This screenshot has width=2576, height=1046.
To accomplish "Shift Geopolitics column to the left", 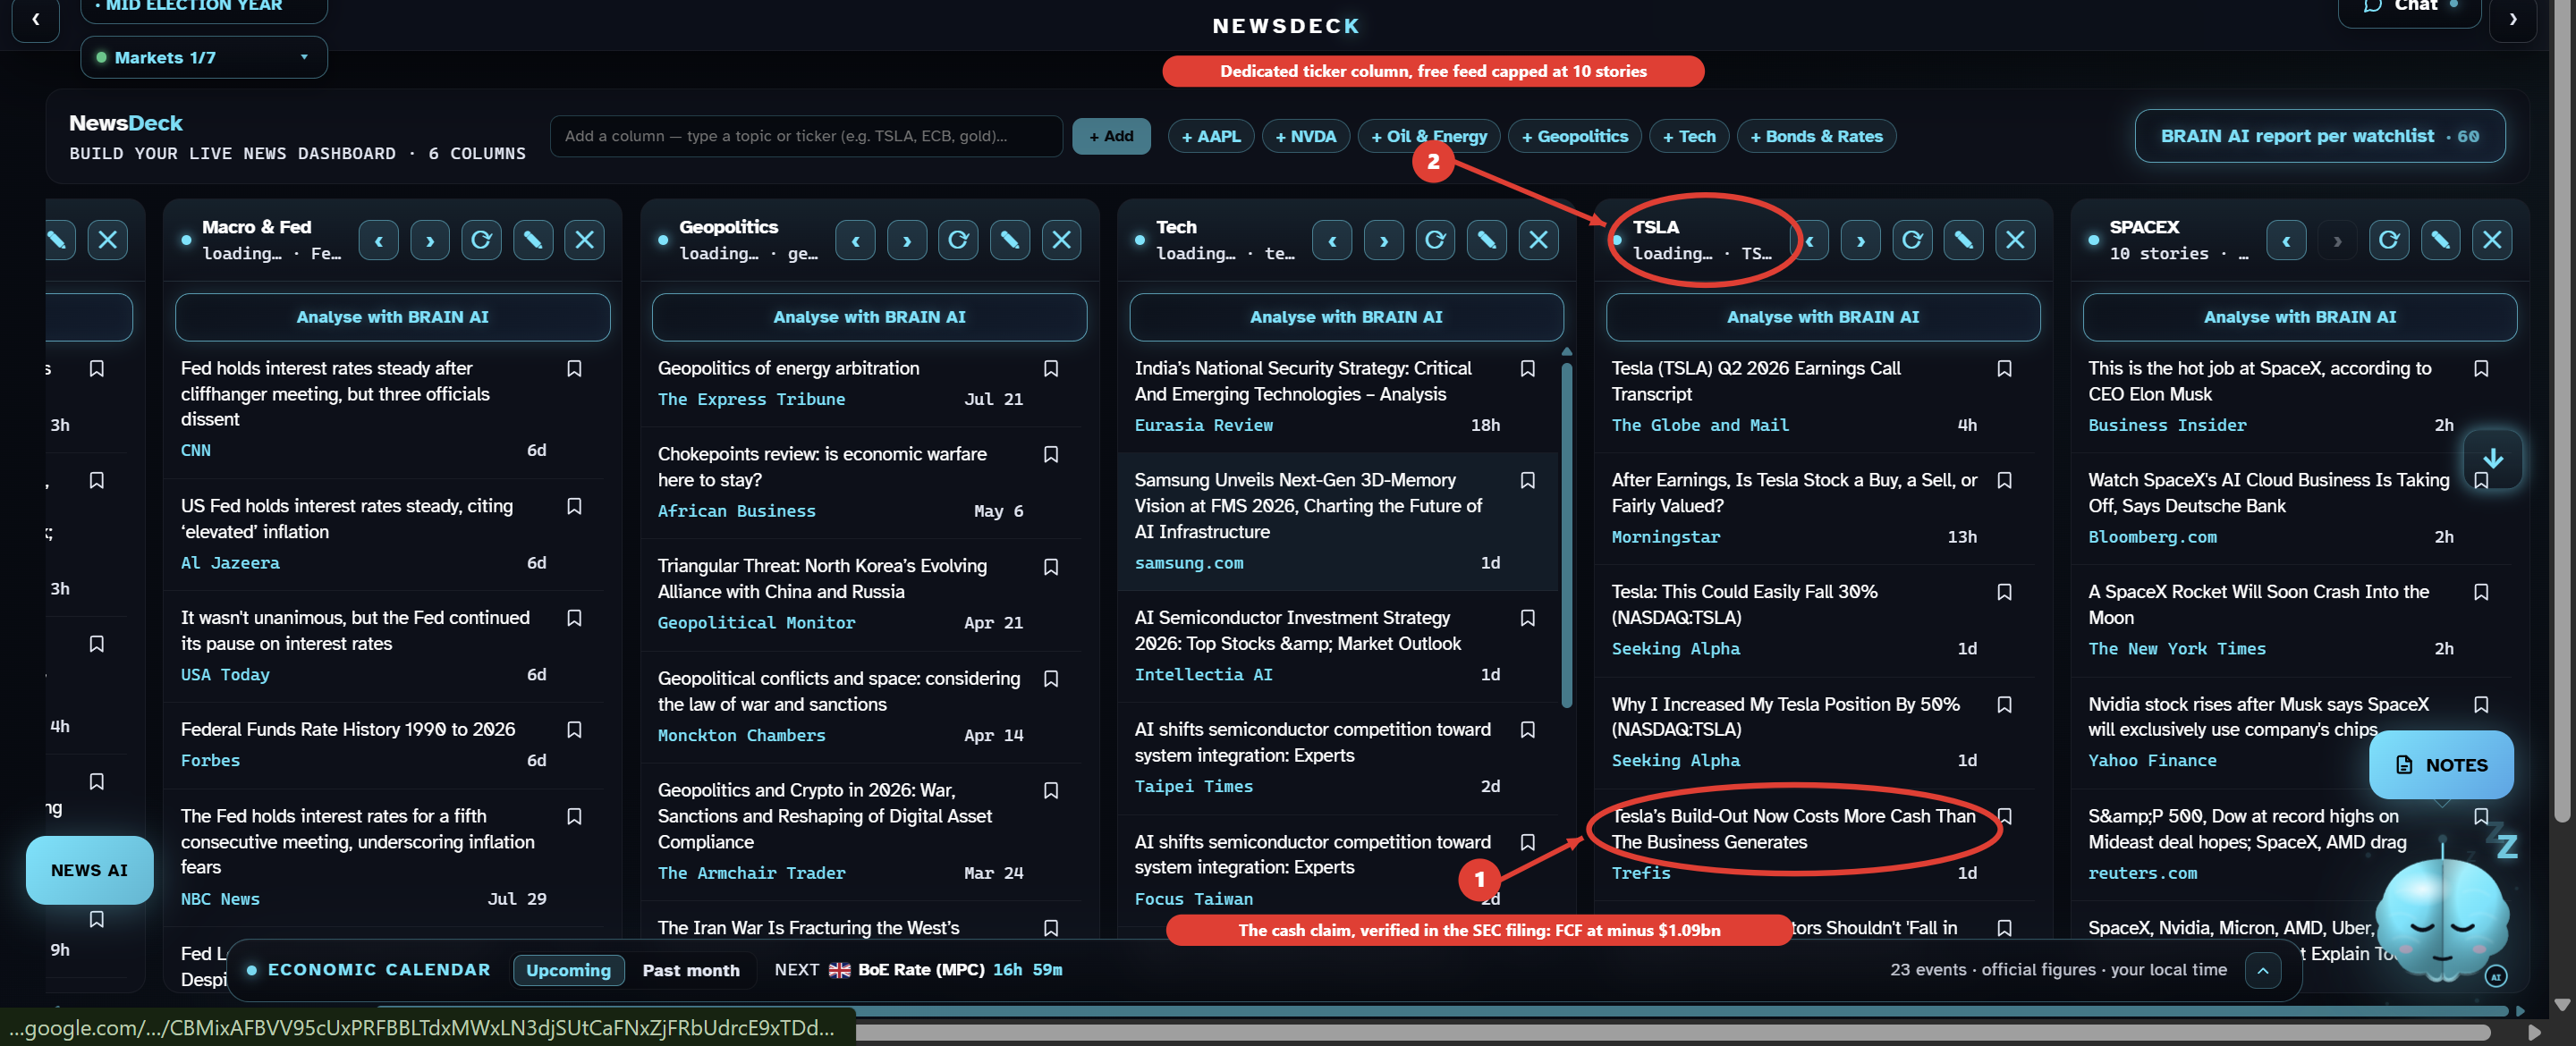I will 855,240.
